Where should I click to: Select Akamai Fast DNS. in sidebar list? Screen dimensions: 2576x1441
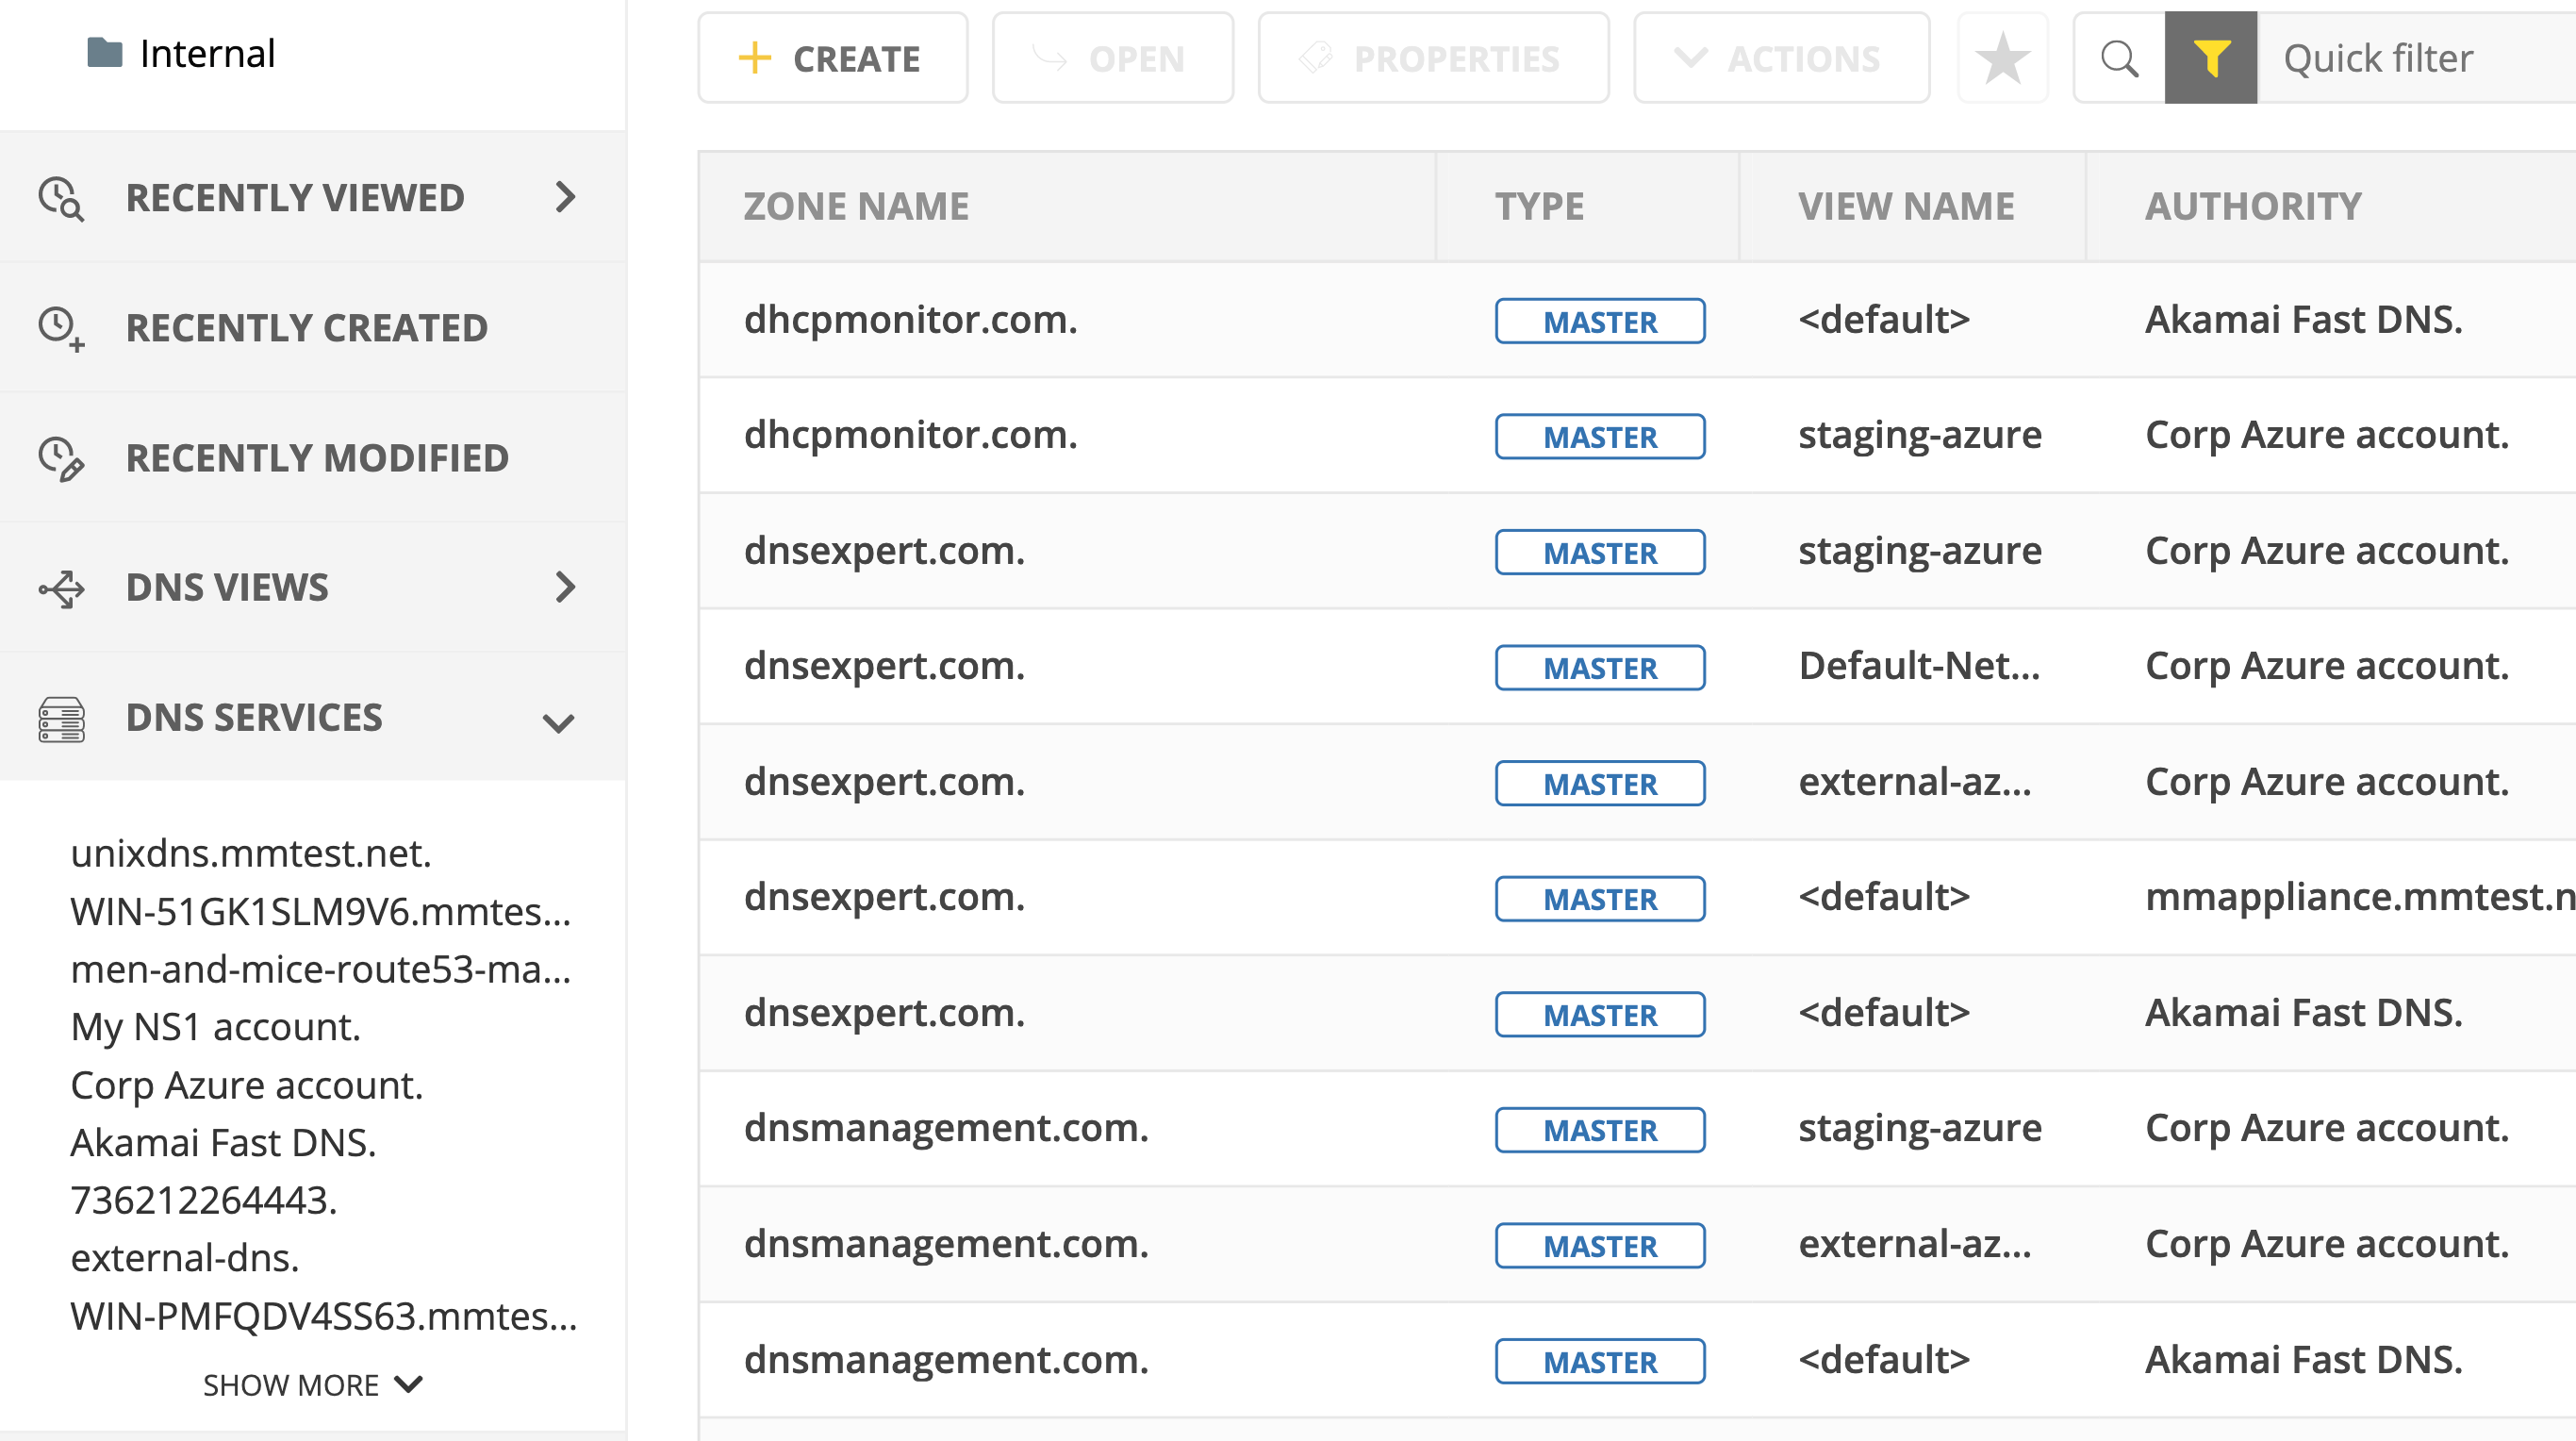pyautogui.click(x=223, y=1142)
